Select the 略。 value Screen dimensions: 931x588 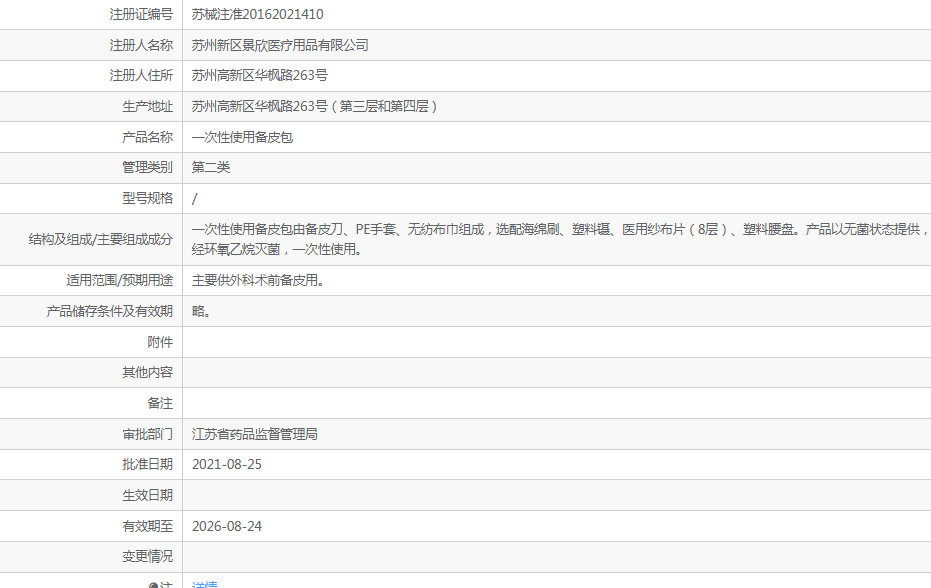201,311
